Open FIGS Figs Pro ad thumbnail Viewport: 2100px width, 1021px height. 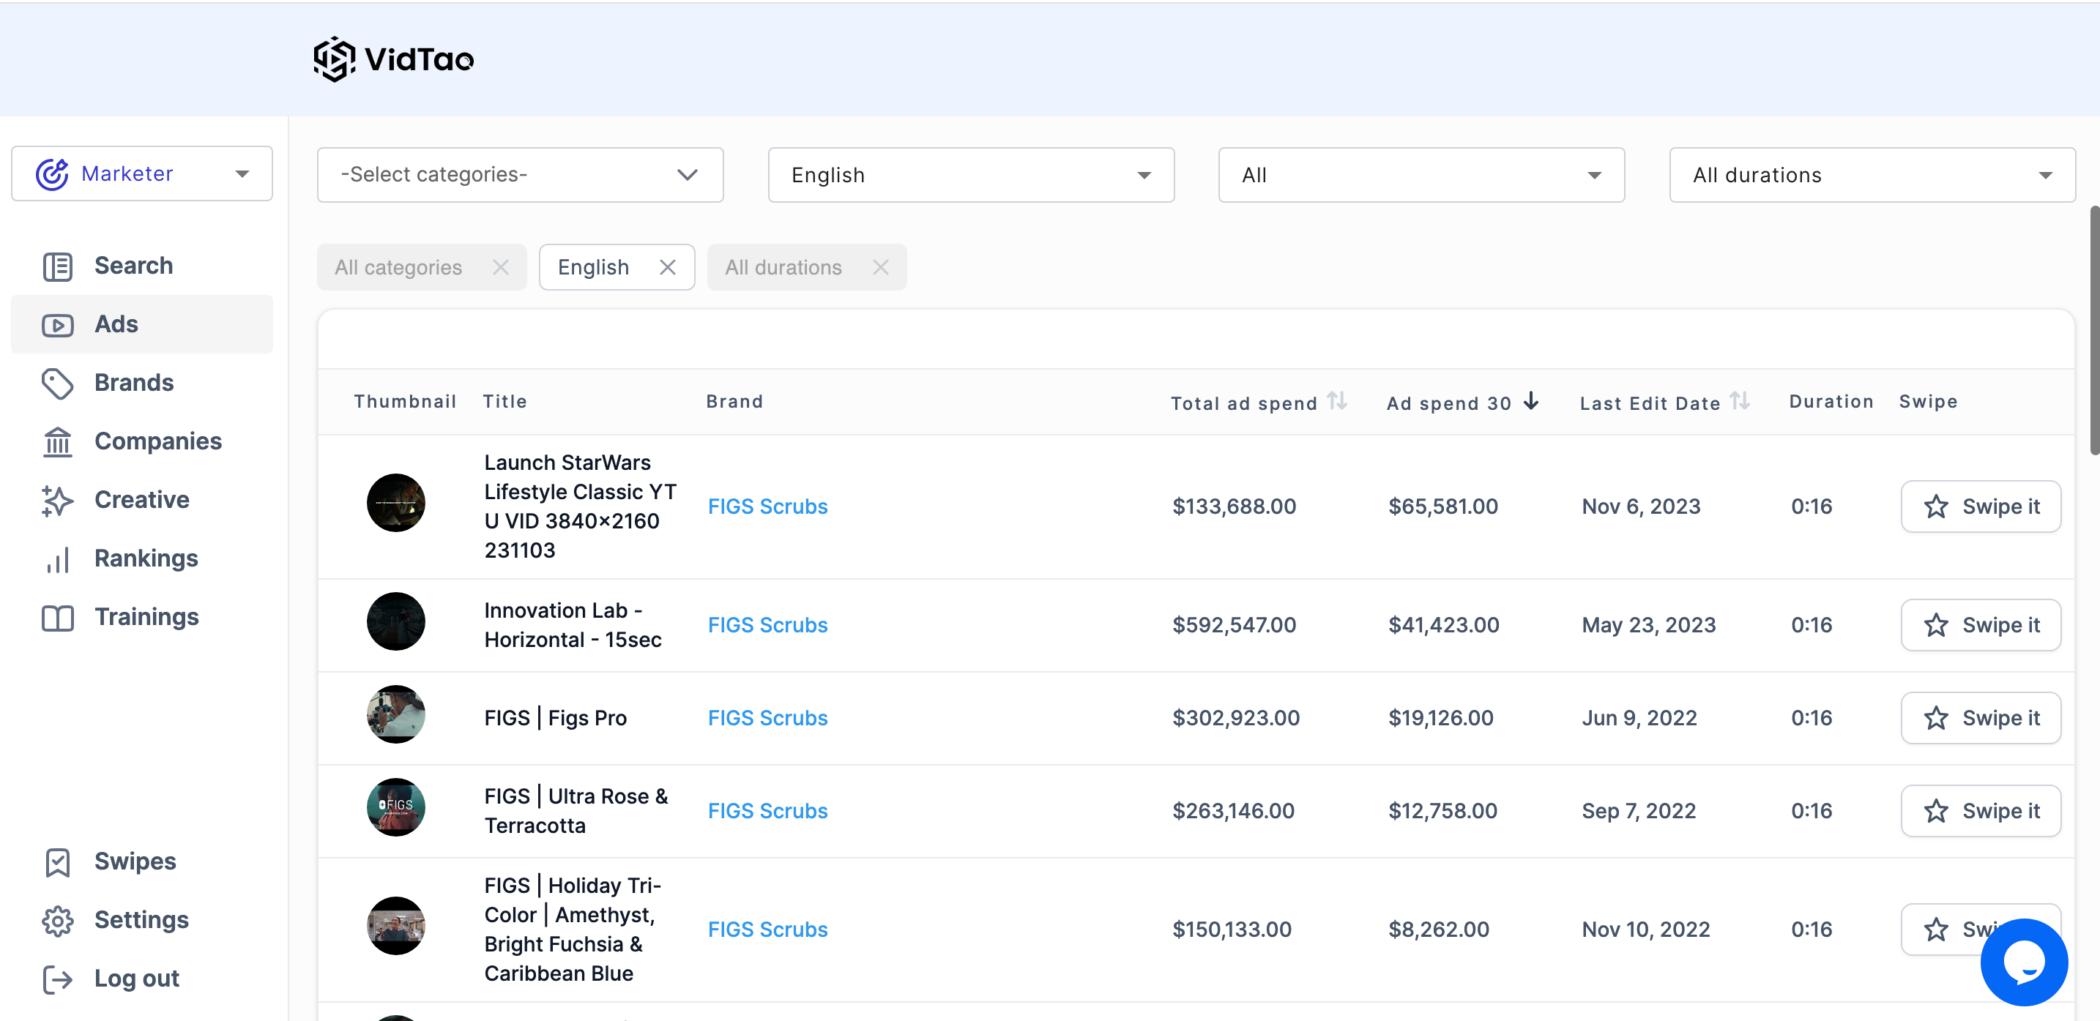[x=396, y=715]
